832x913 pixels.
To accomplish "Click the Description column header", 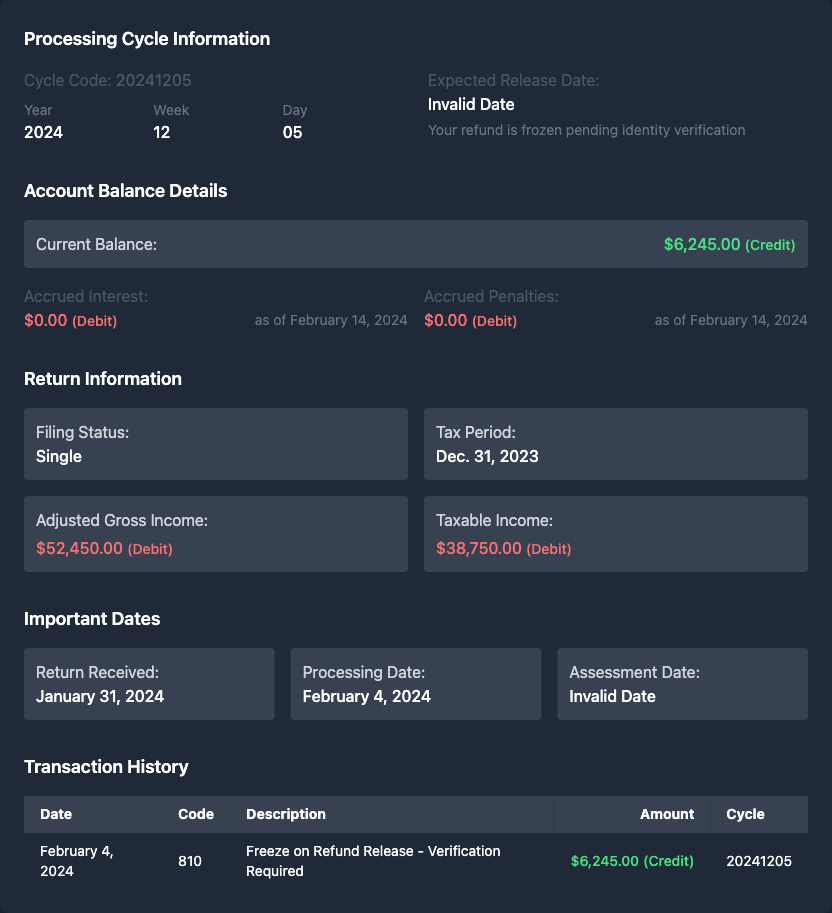I will pos(286,814).
